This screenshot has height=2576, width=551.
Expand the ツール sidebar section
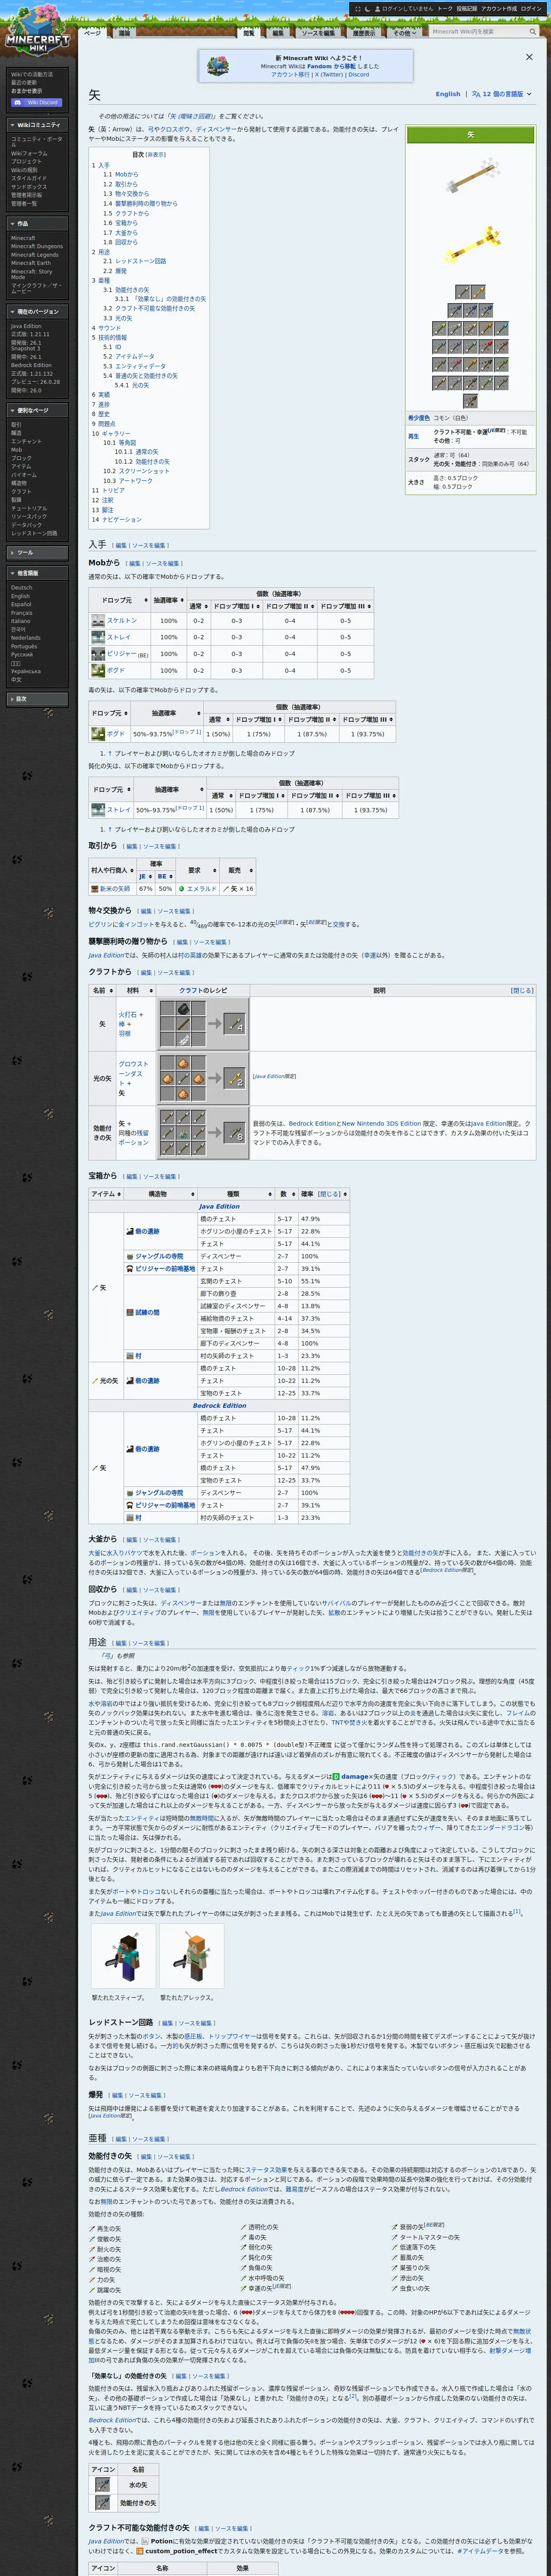point(38,552)
